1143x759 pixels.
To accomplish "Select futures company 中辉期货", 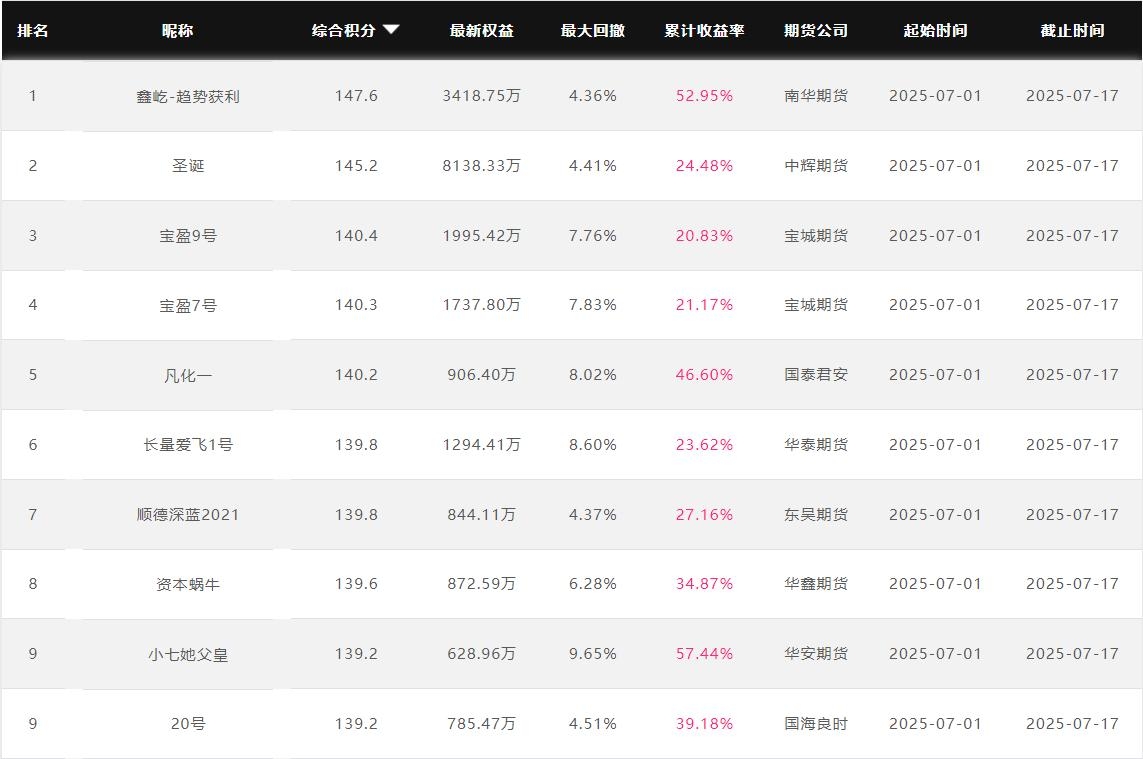I will [x=816, y=166].
